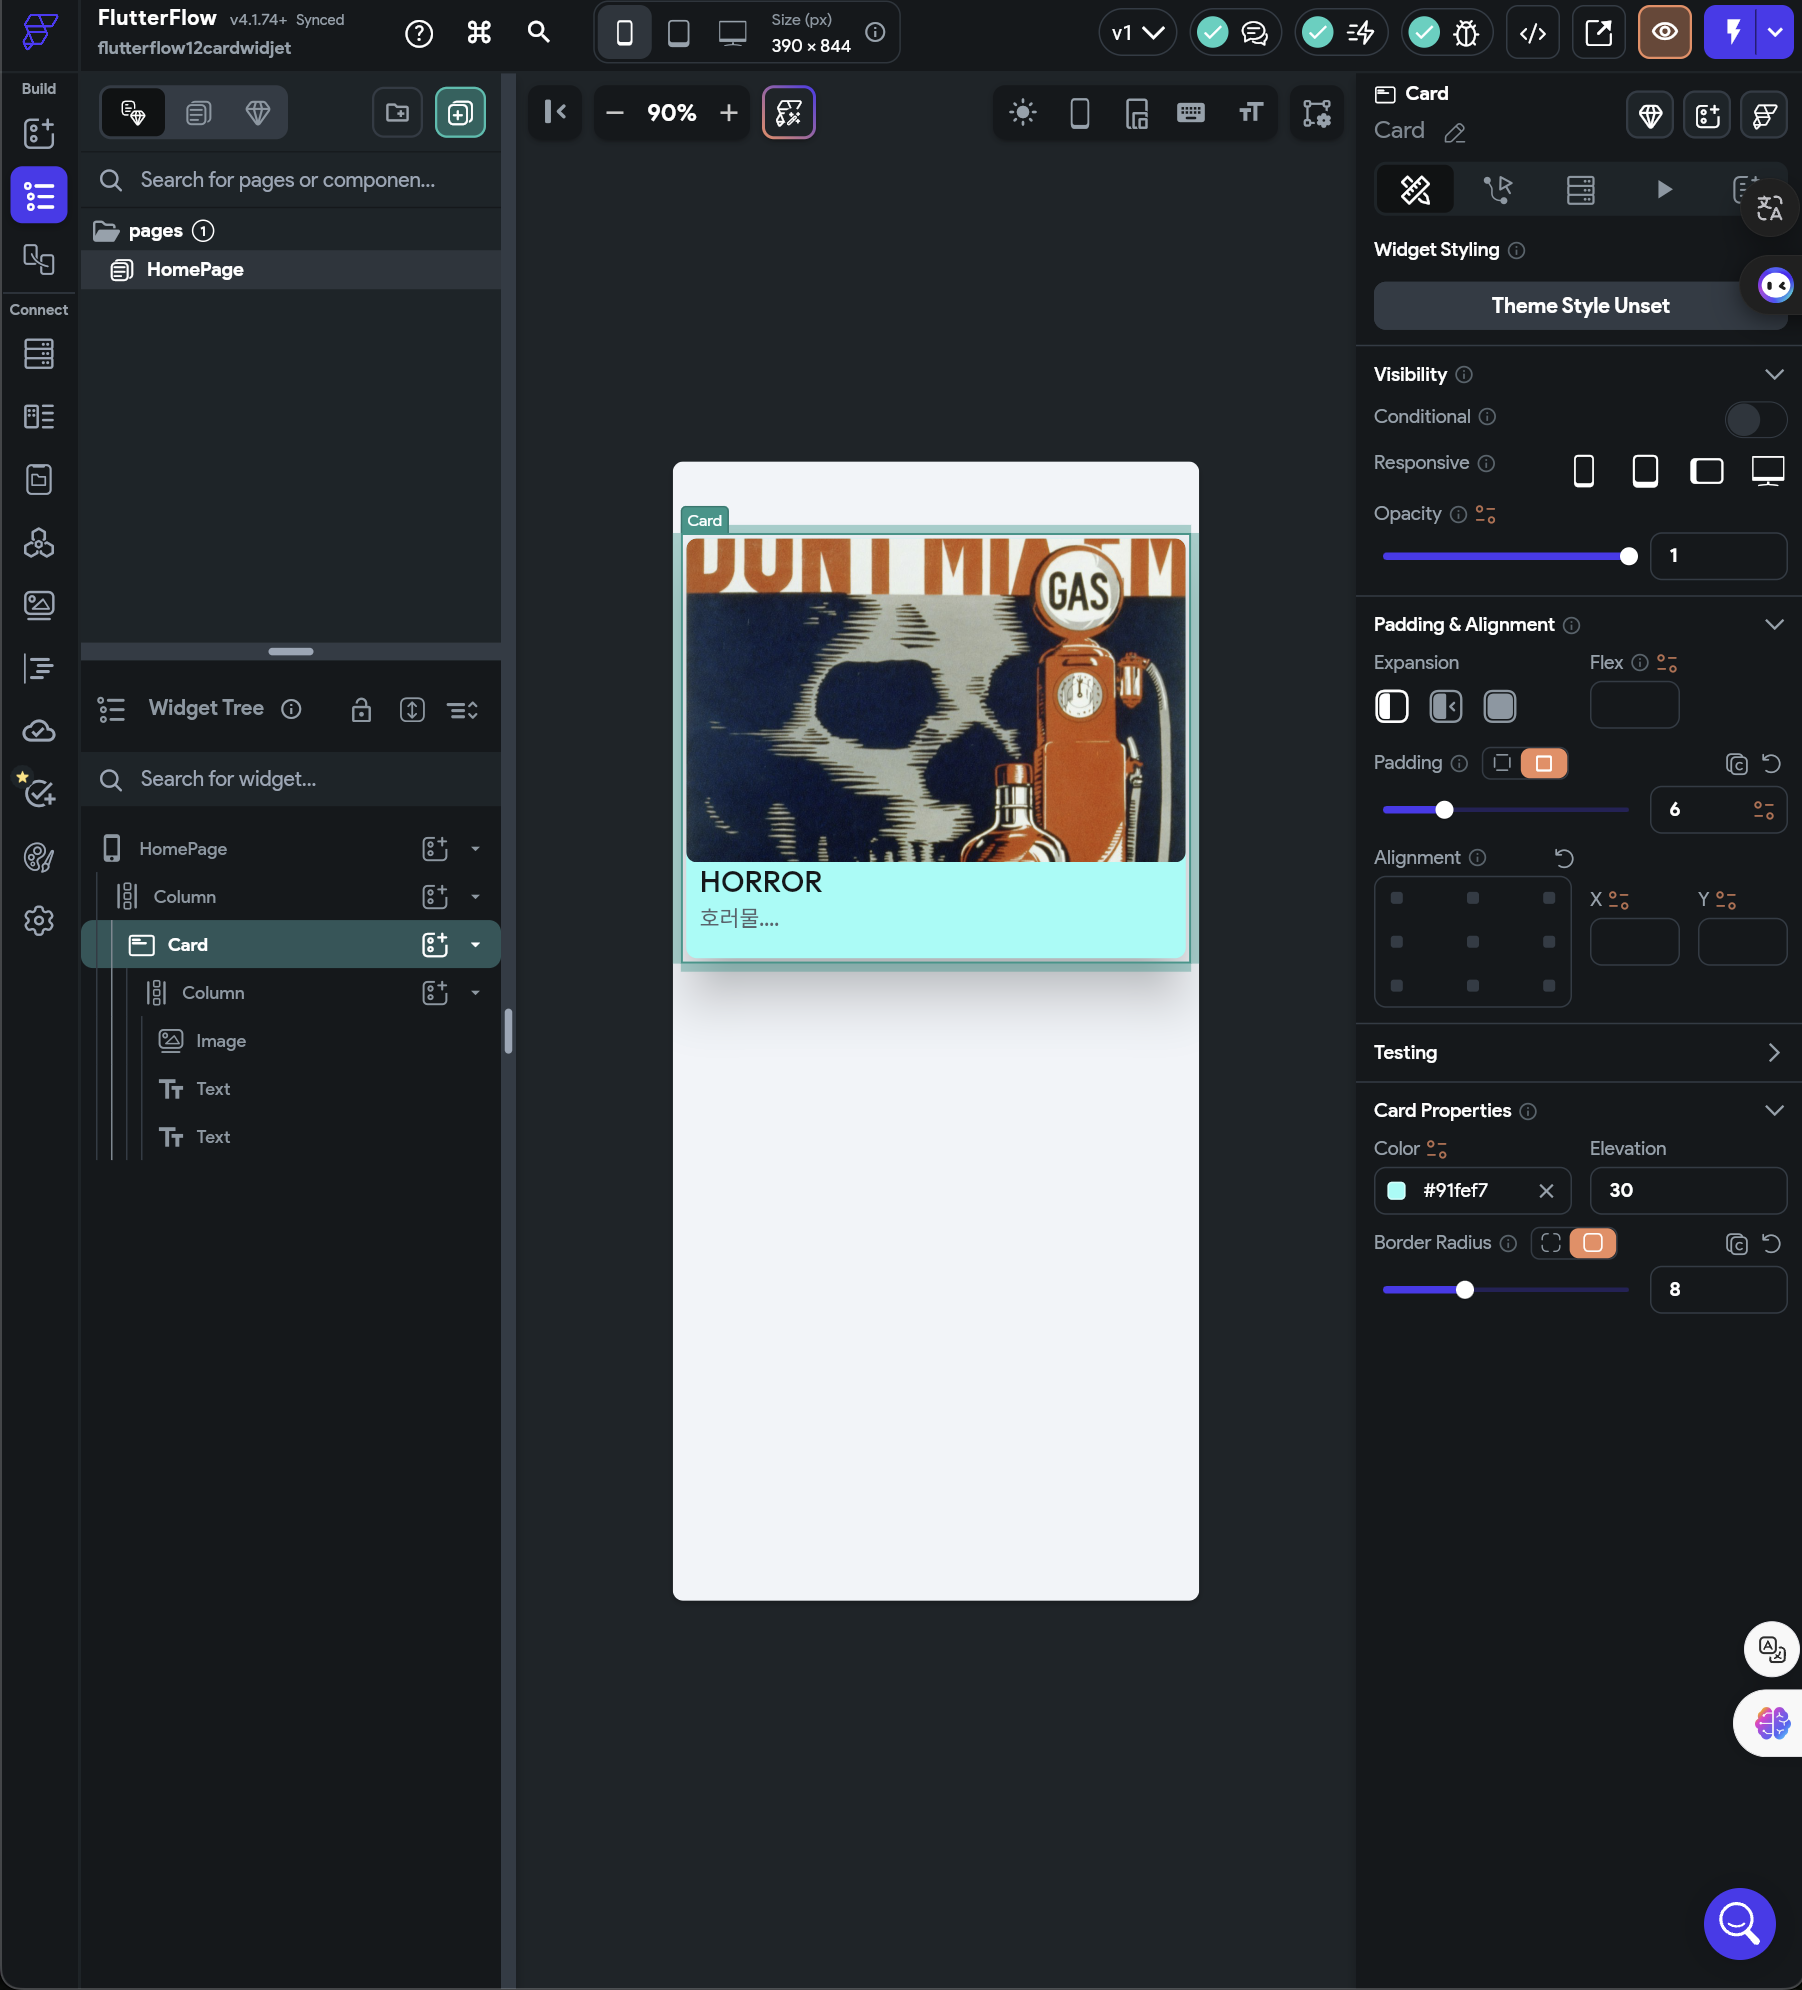
Task: Toggle canvas light mode sun icon
Action: [x=1023, y=113]
